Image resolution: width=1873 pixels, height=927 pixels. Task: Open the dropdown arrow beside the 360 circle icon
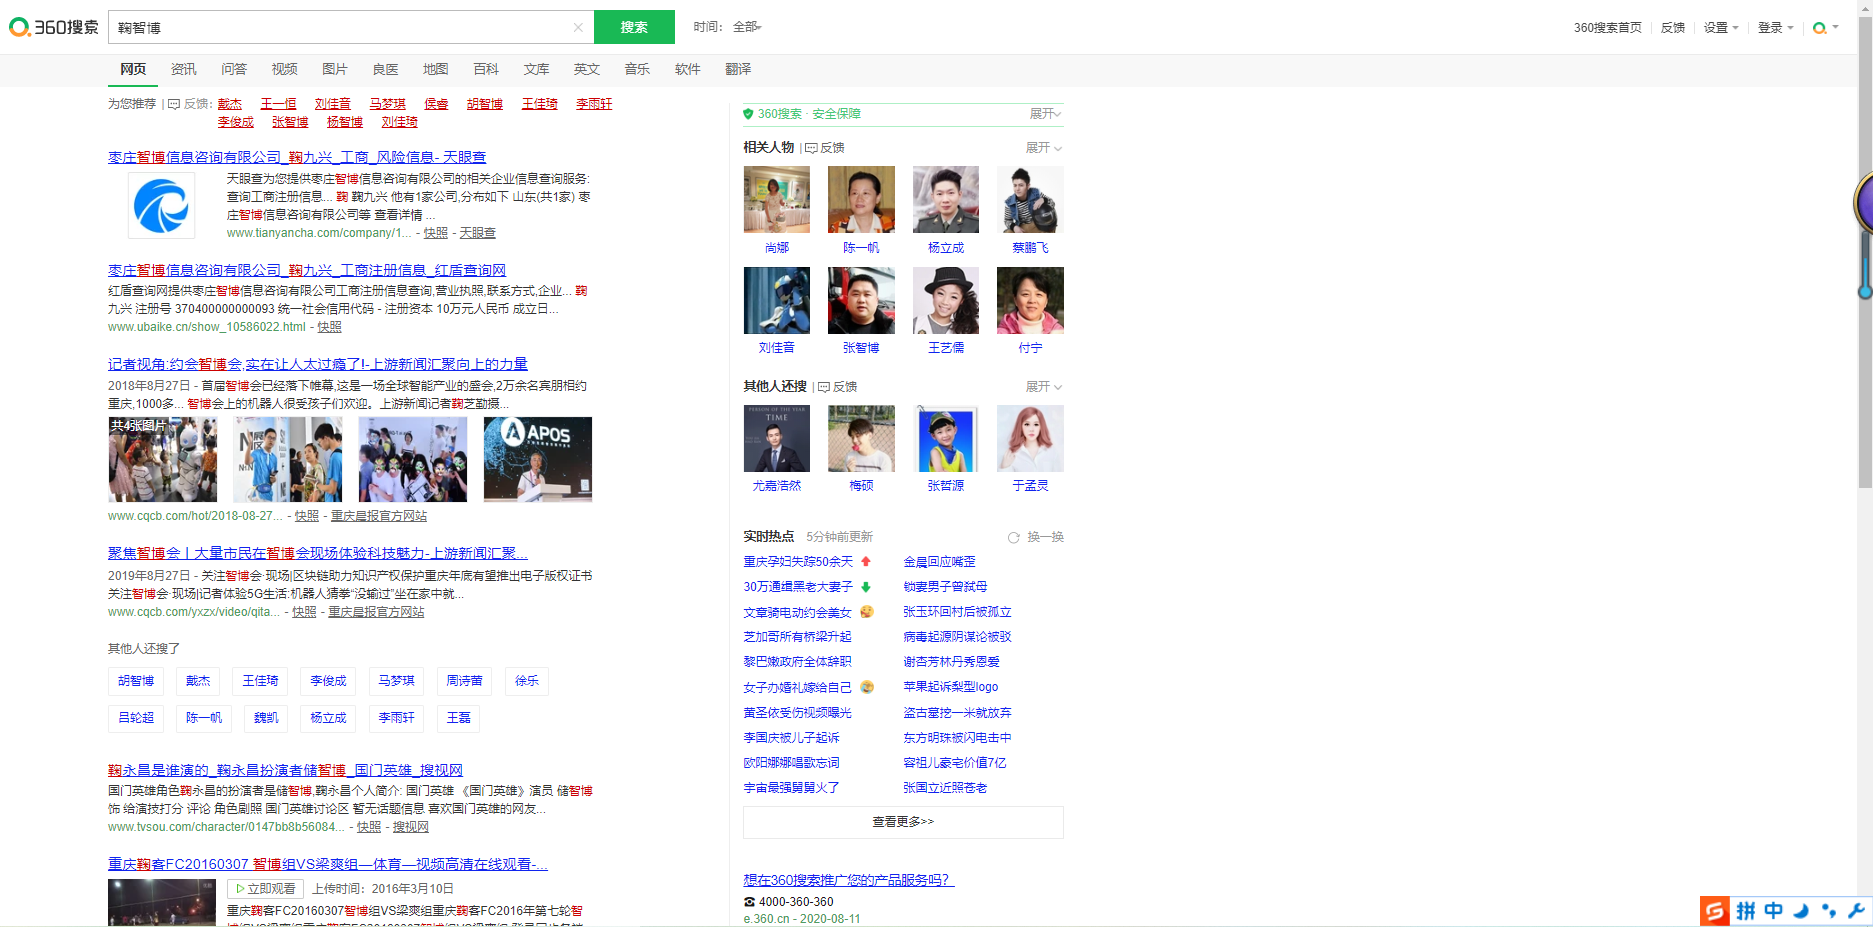(x=1835, y=28)
